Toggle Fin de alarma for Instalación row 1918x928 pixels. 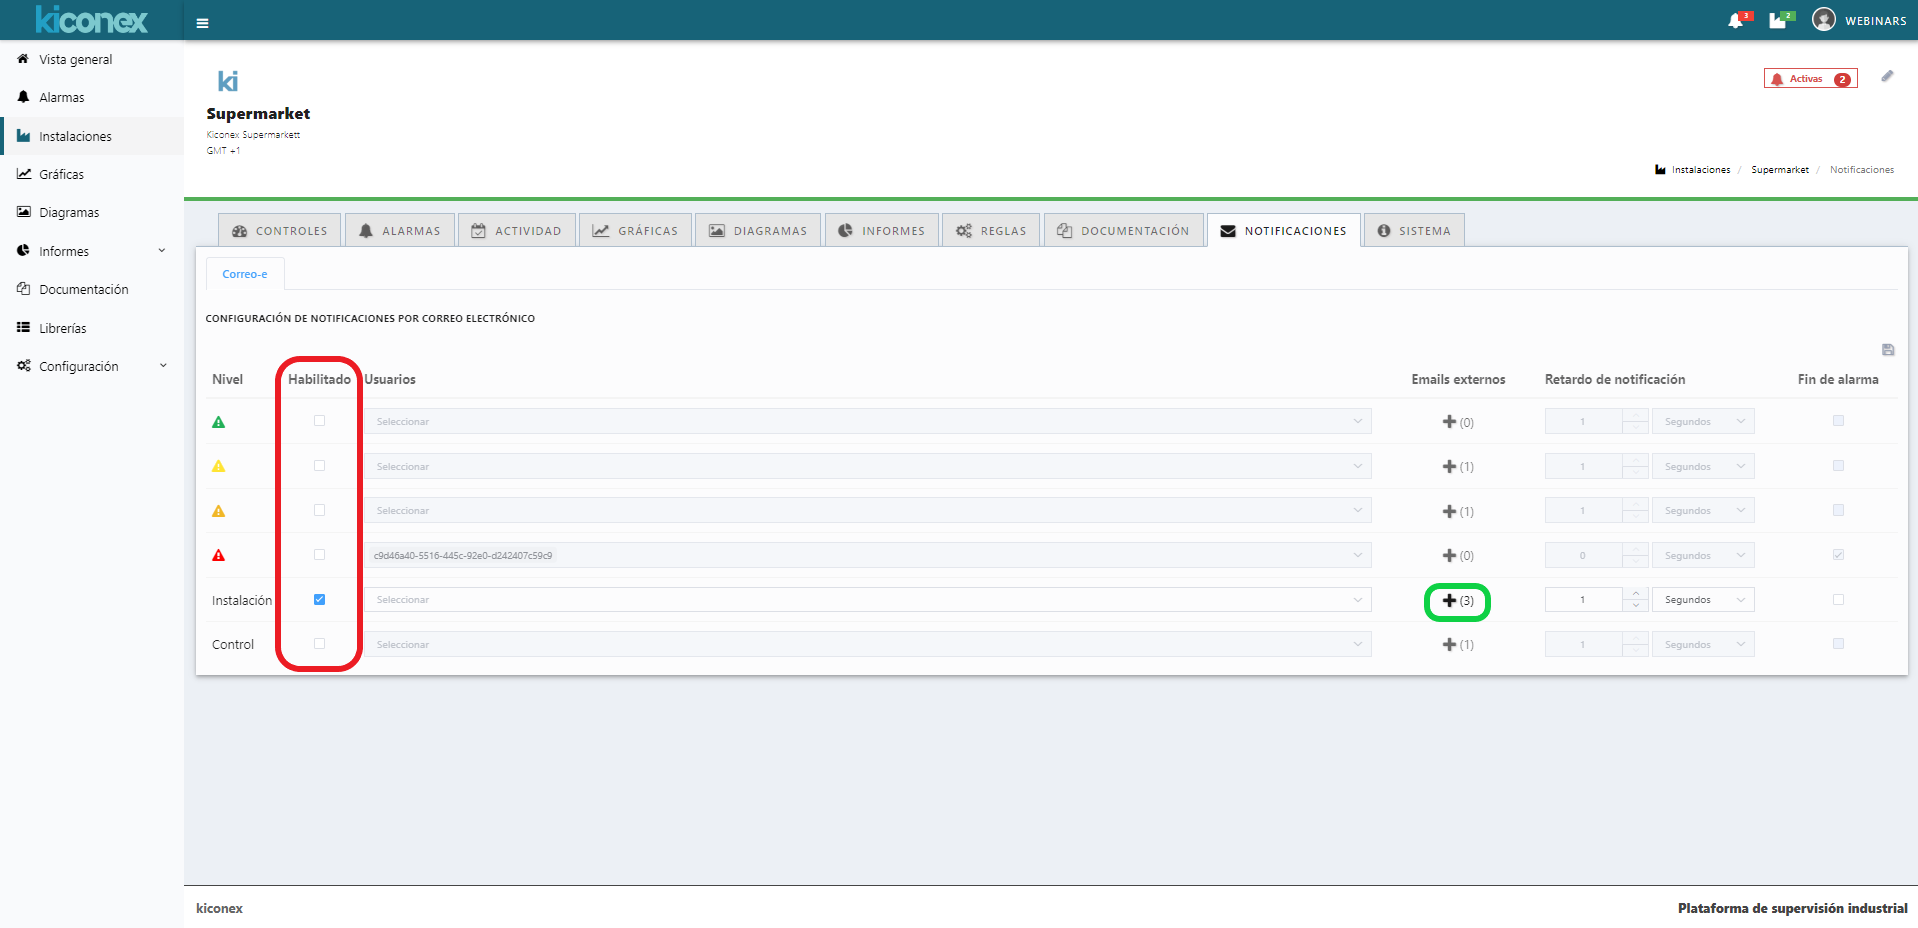point(1838,600)
